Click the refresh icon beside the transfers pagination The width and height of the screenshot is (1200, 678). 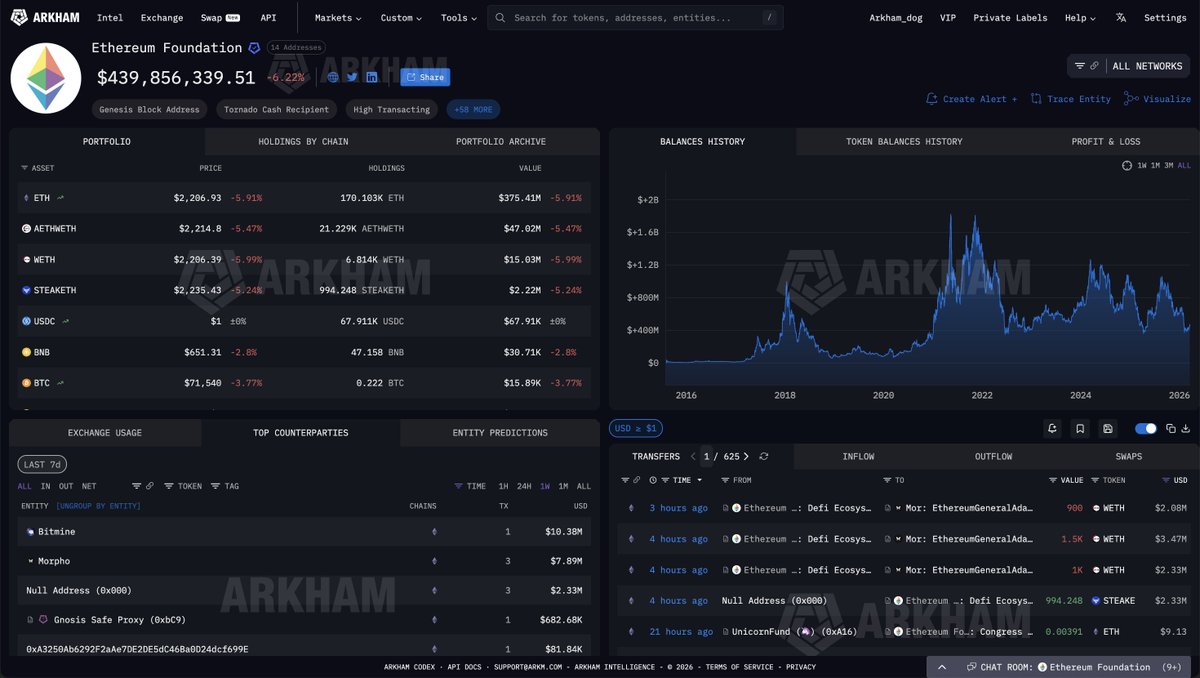tap(763, 455)
